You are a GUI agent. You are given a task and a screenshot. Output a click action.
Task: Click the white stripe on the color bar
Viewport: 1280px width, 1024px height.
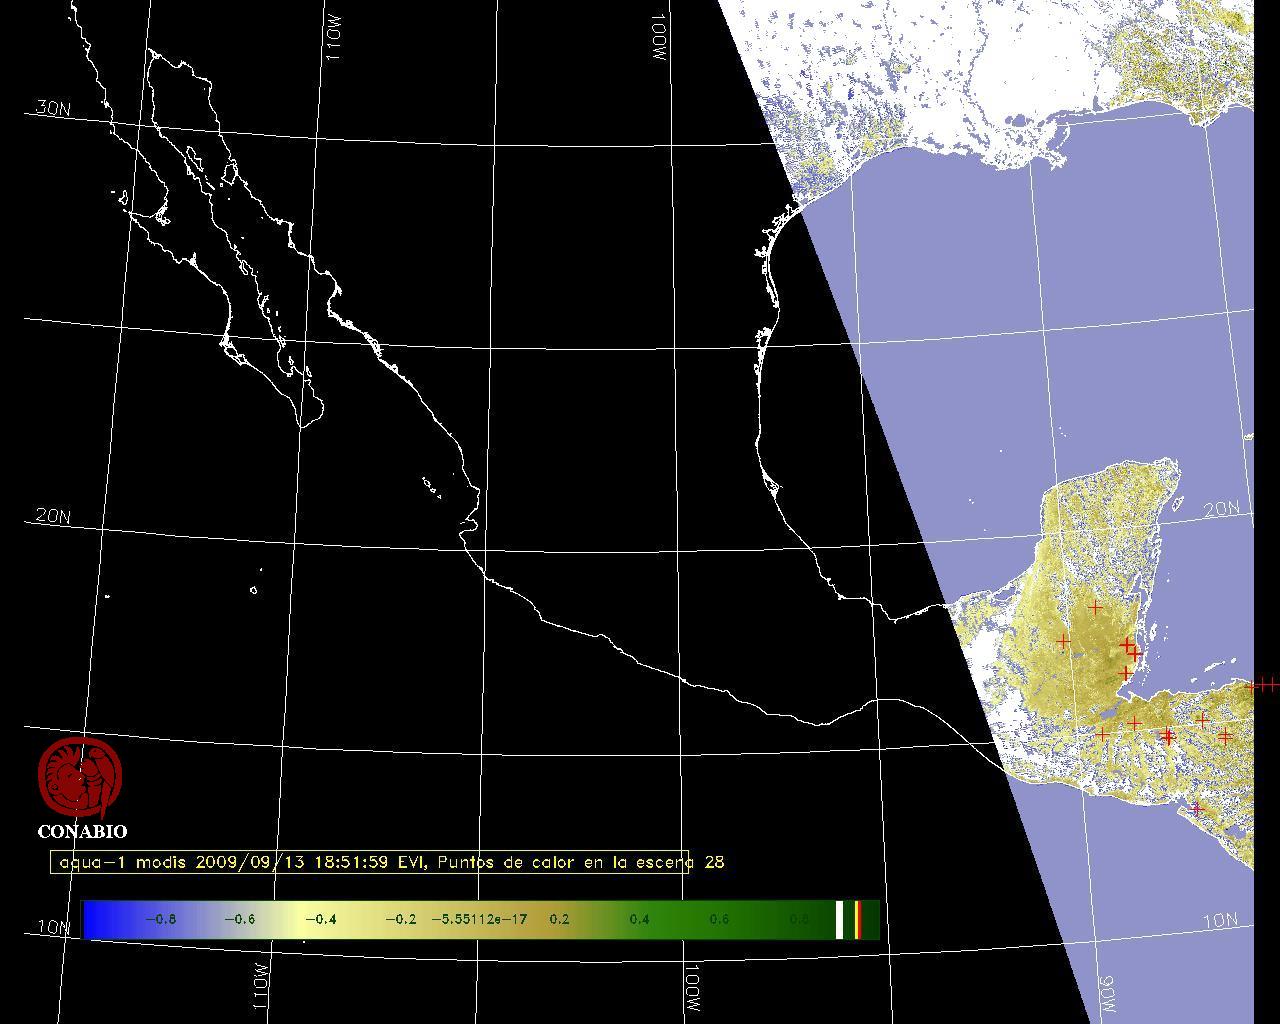click(840, 920)
